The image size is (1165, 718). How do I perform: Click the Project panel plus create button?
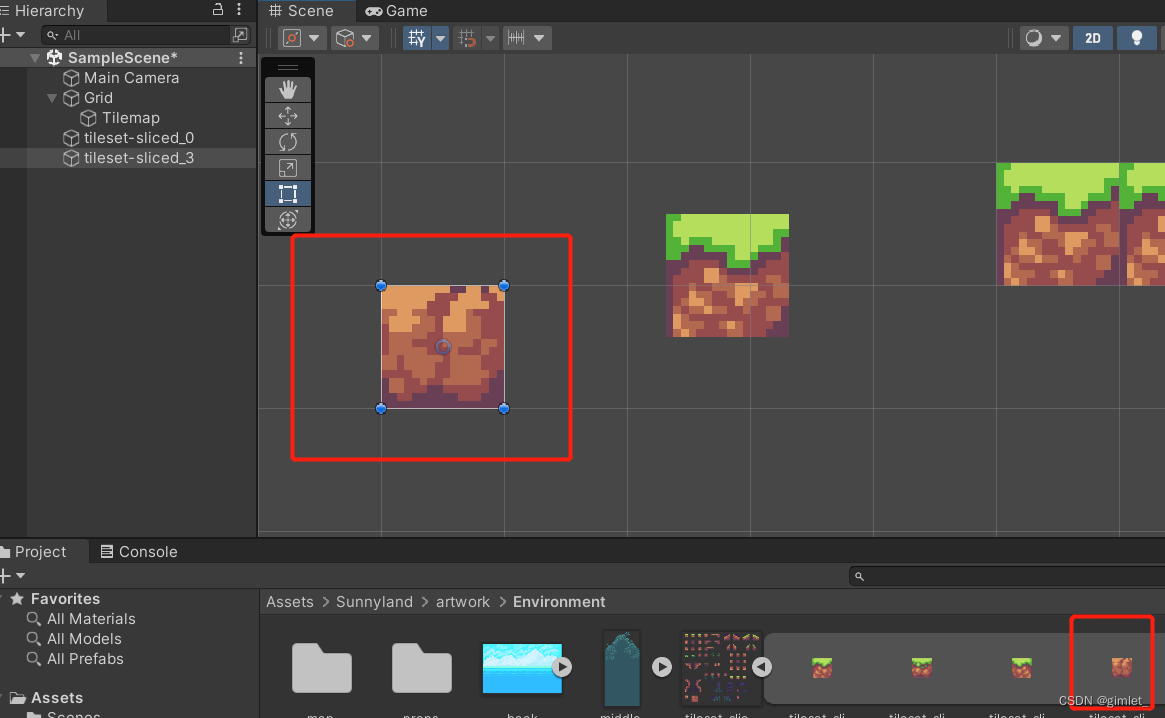5,575
